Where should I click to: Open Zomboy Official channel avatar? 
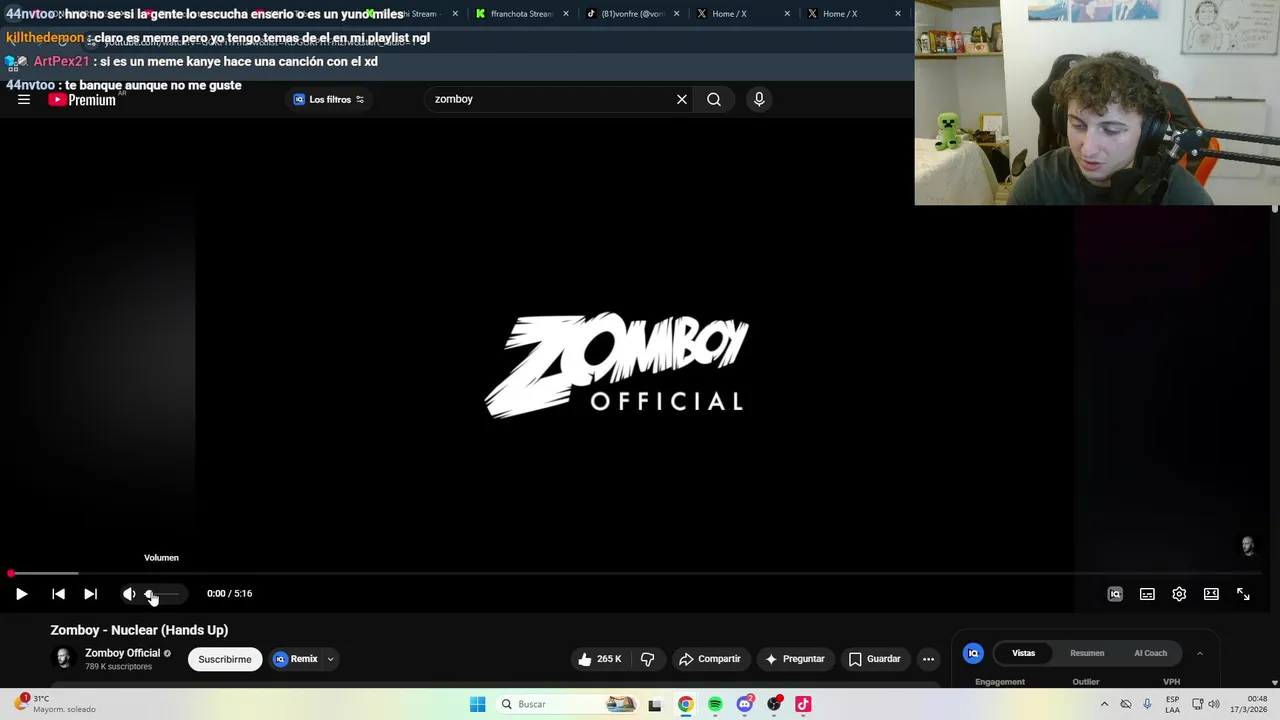[x=63, y=658]
